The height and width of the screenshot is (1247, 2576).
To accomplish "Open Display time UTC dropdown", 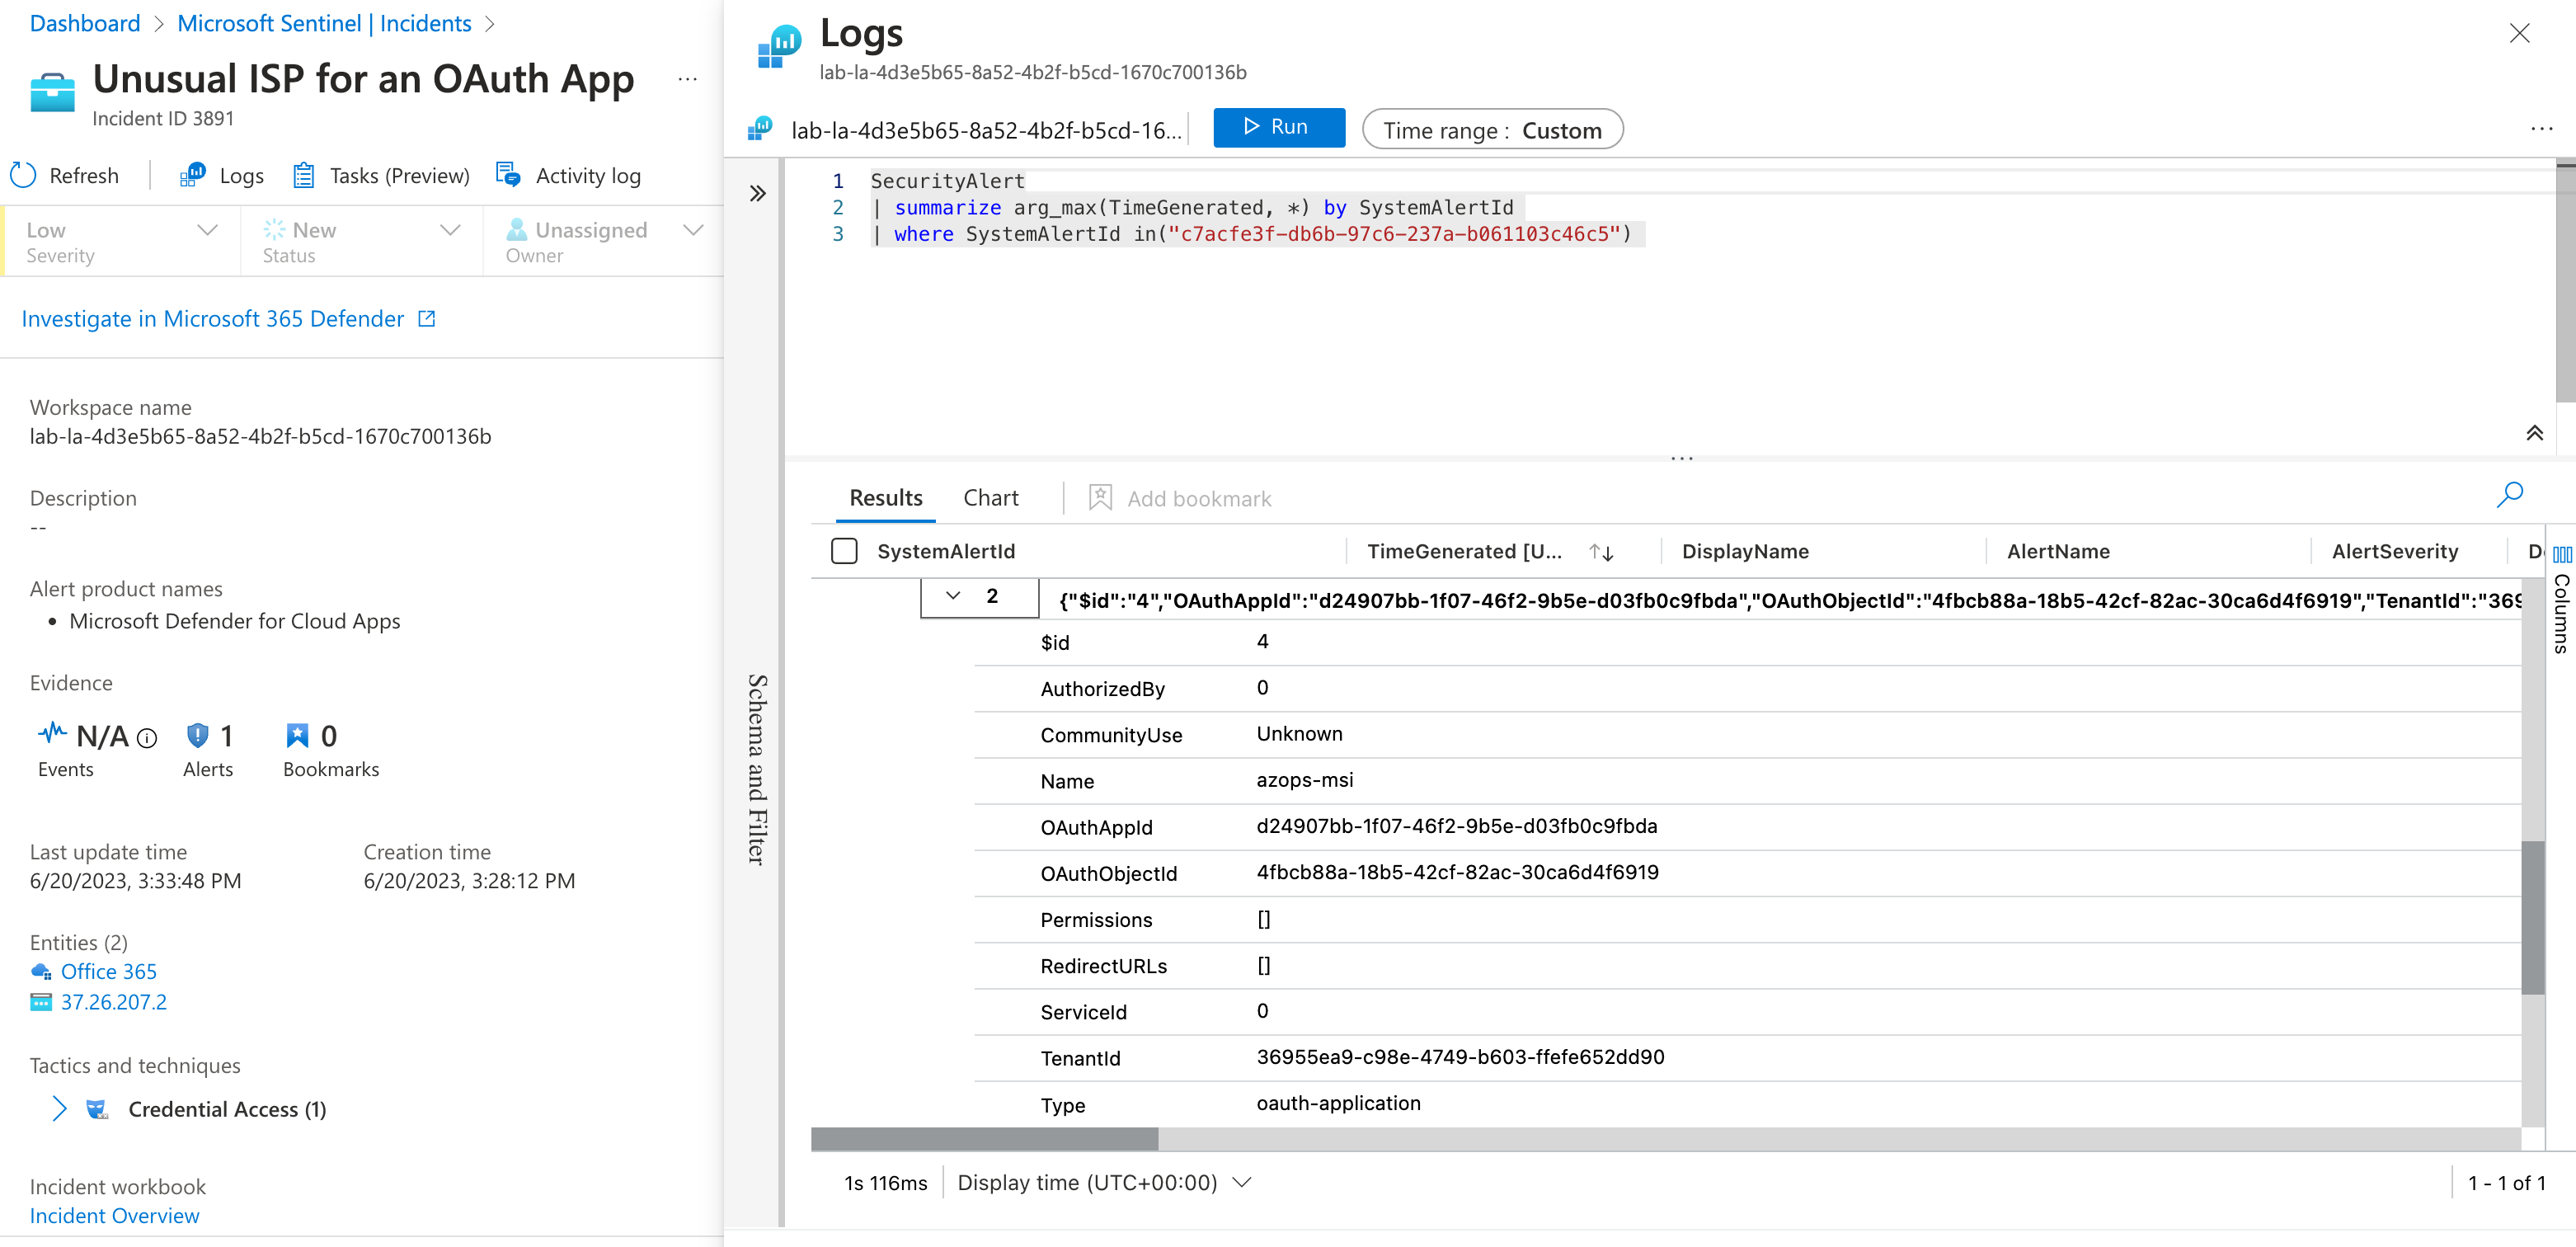I will tap(1104, 1182).
